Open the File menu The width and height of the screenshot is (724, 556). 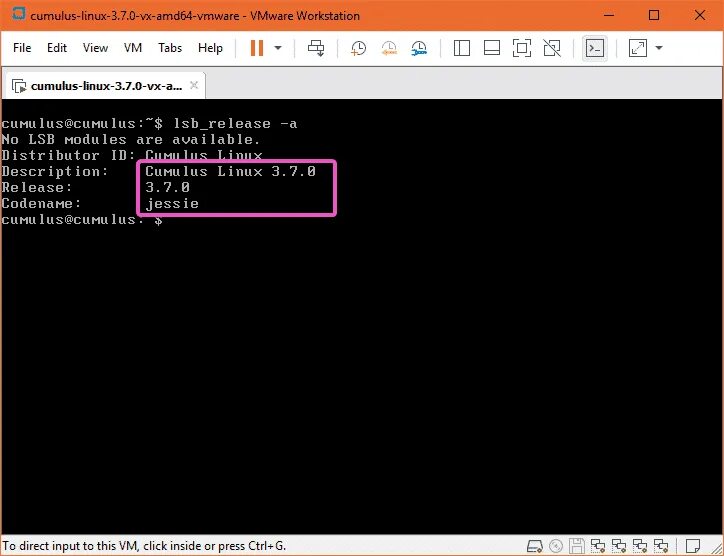tap(22, 48)
